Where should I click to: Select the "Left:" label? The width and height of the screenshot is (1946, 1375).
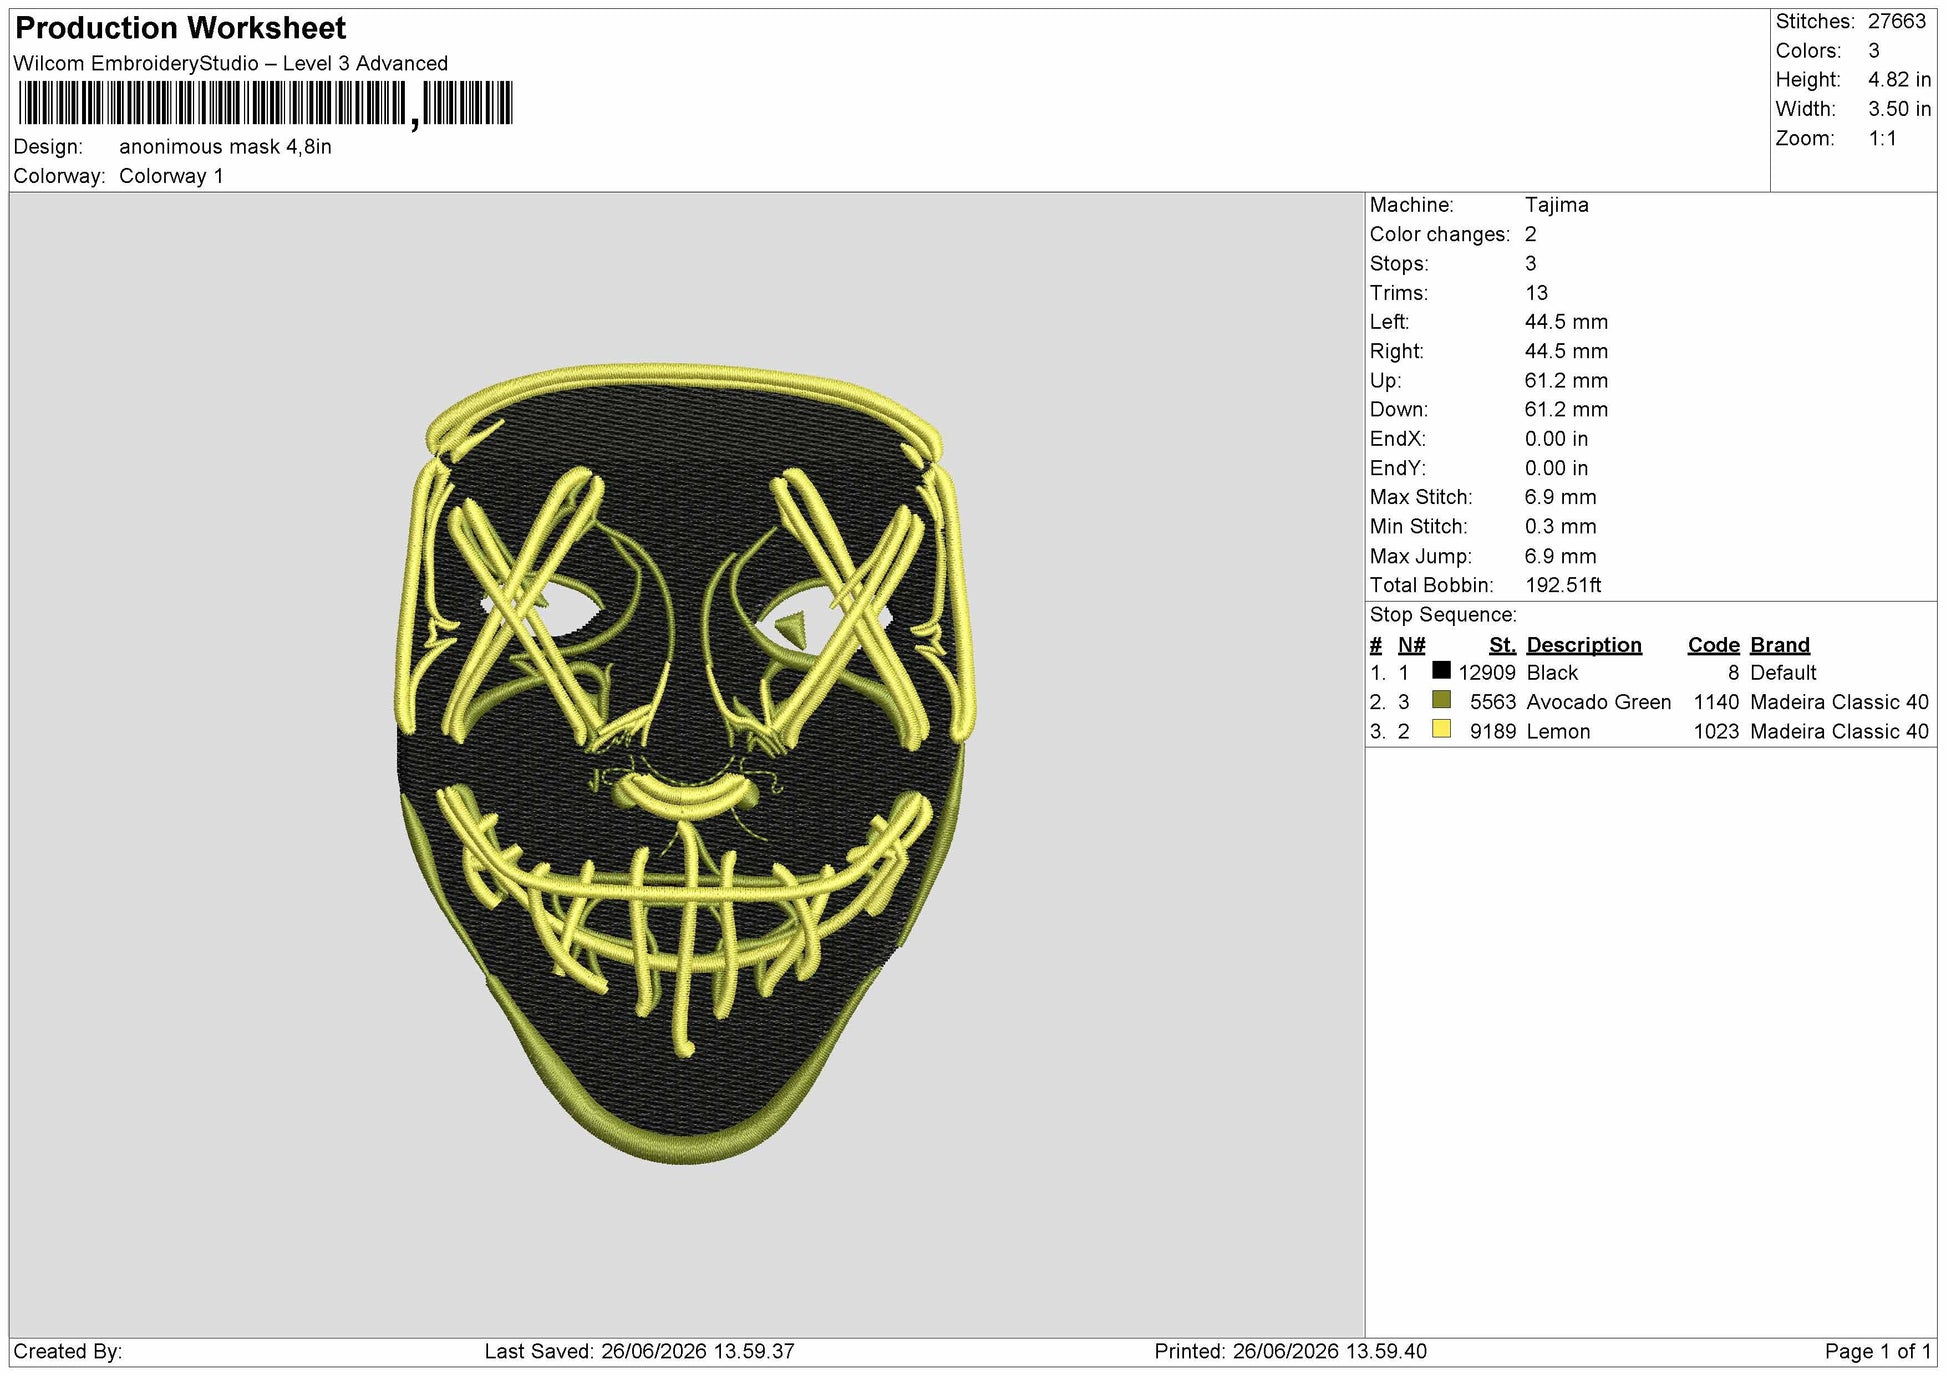pos(1390,322)
